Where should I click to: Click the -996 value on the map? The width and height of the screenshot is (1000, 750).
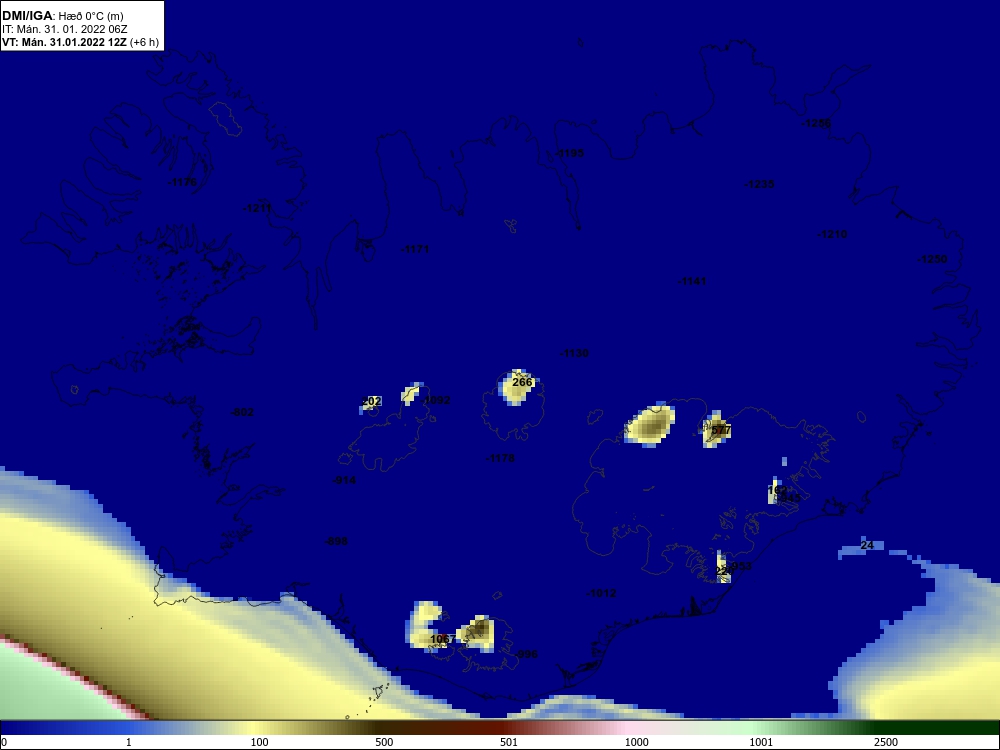[527, 654]
